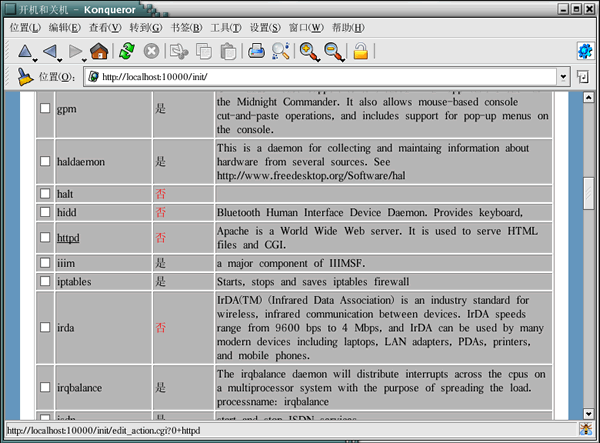Tick the httpd checkbox

[x=45, y=237]
